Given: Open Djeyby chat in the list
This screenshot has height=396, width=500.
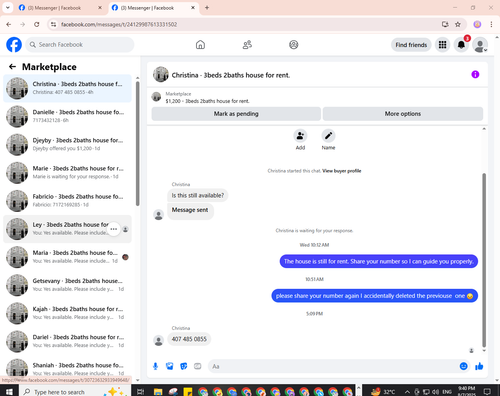Looking at the screenshot, I should pyautogui.click(x=67, y=145).
